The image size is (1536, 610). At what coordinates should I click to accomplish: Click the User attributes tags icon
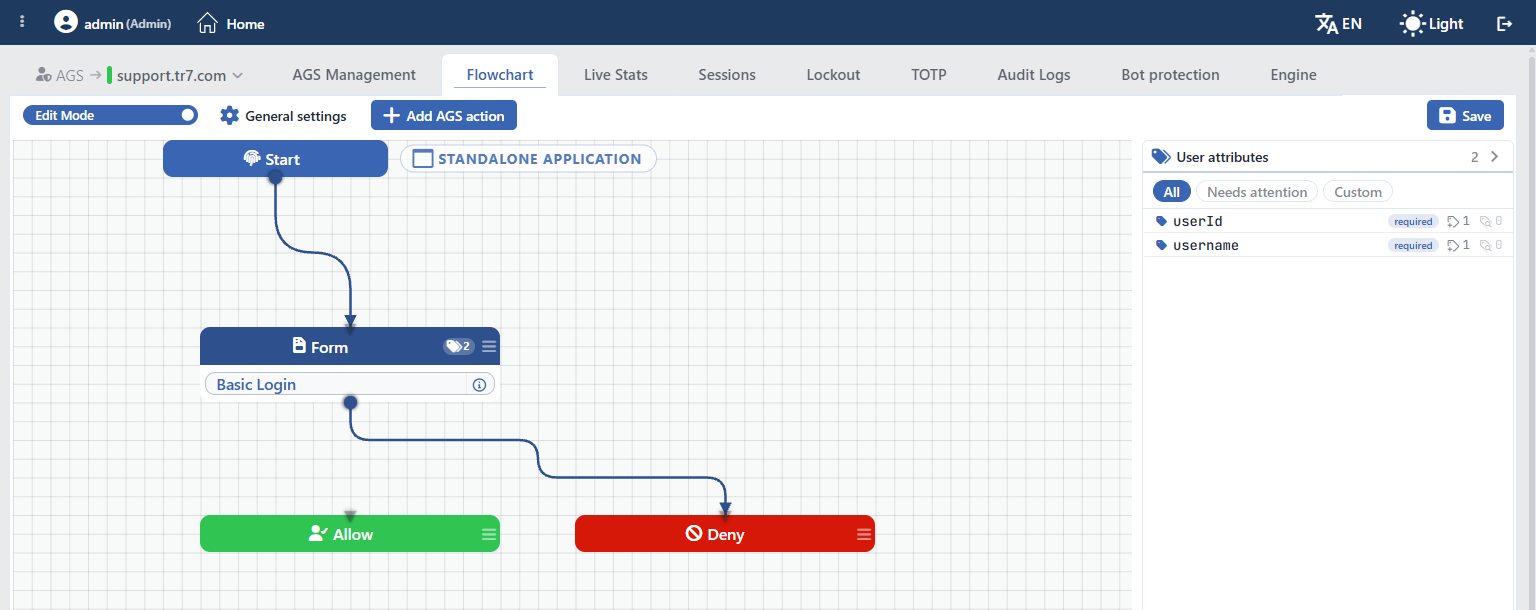[x=1161, y=157]
